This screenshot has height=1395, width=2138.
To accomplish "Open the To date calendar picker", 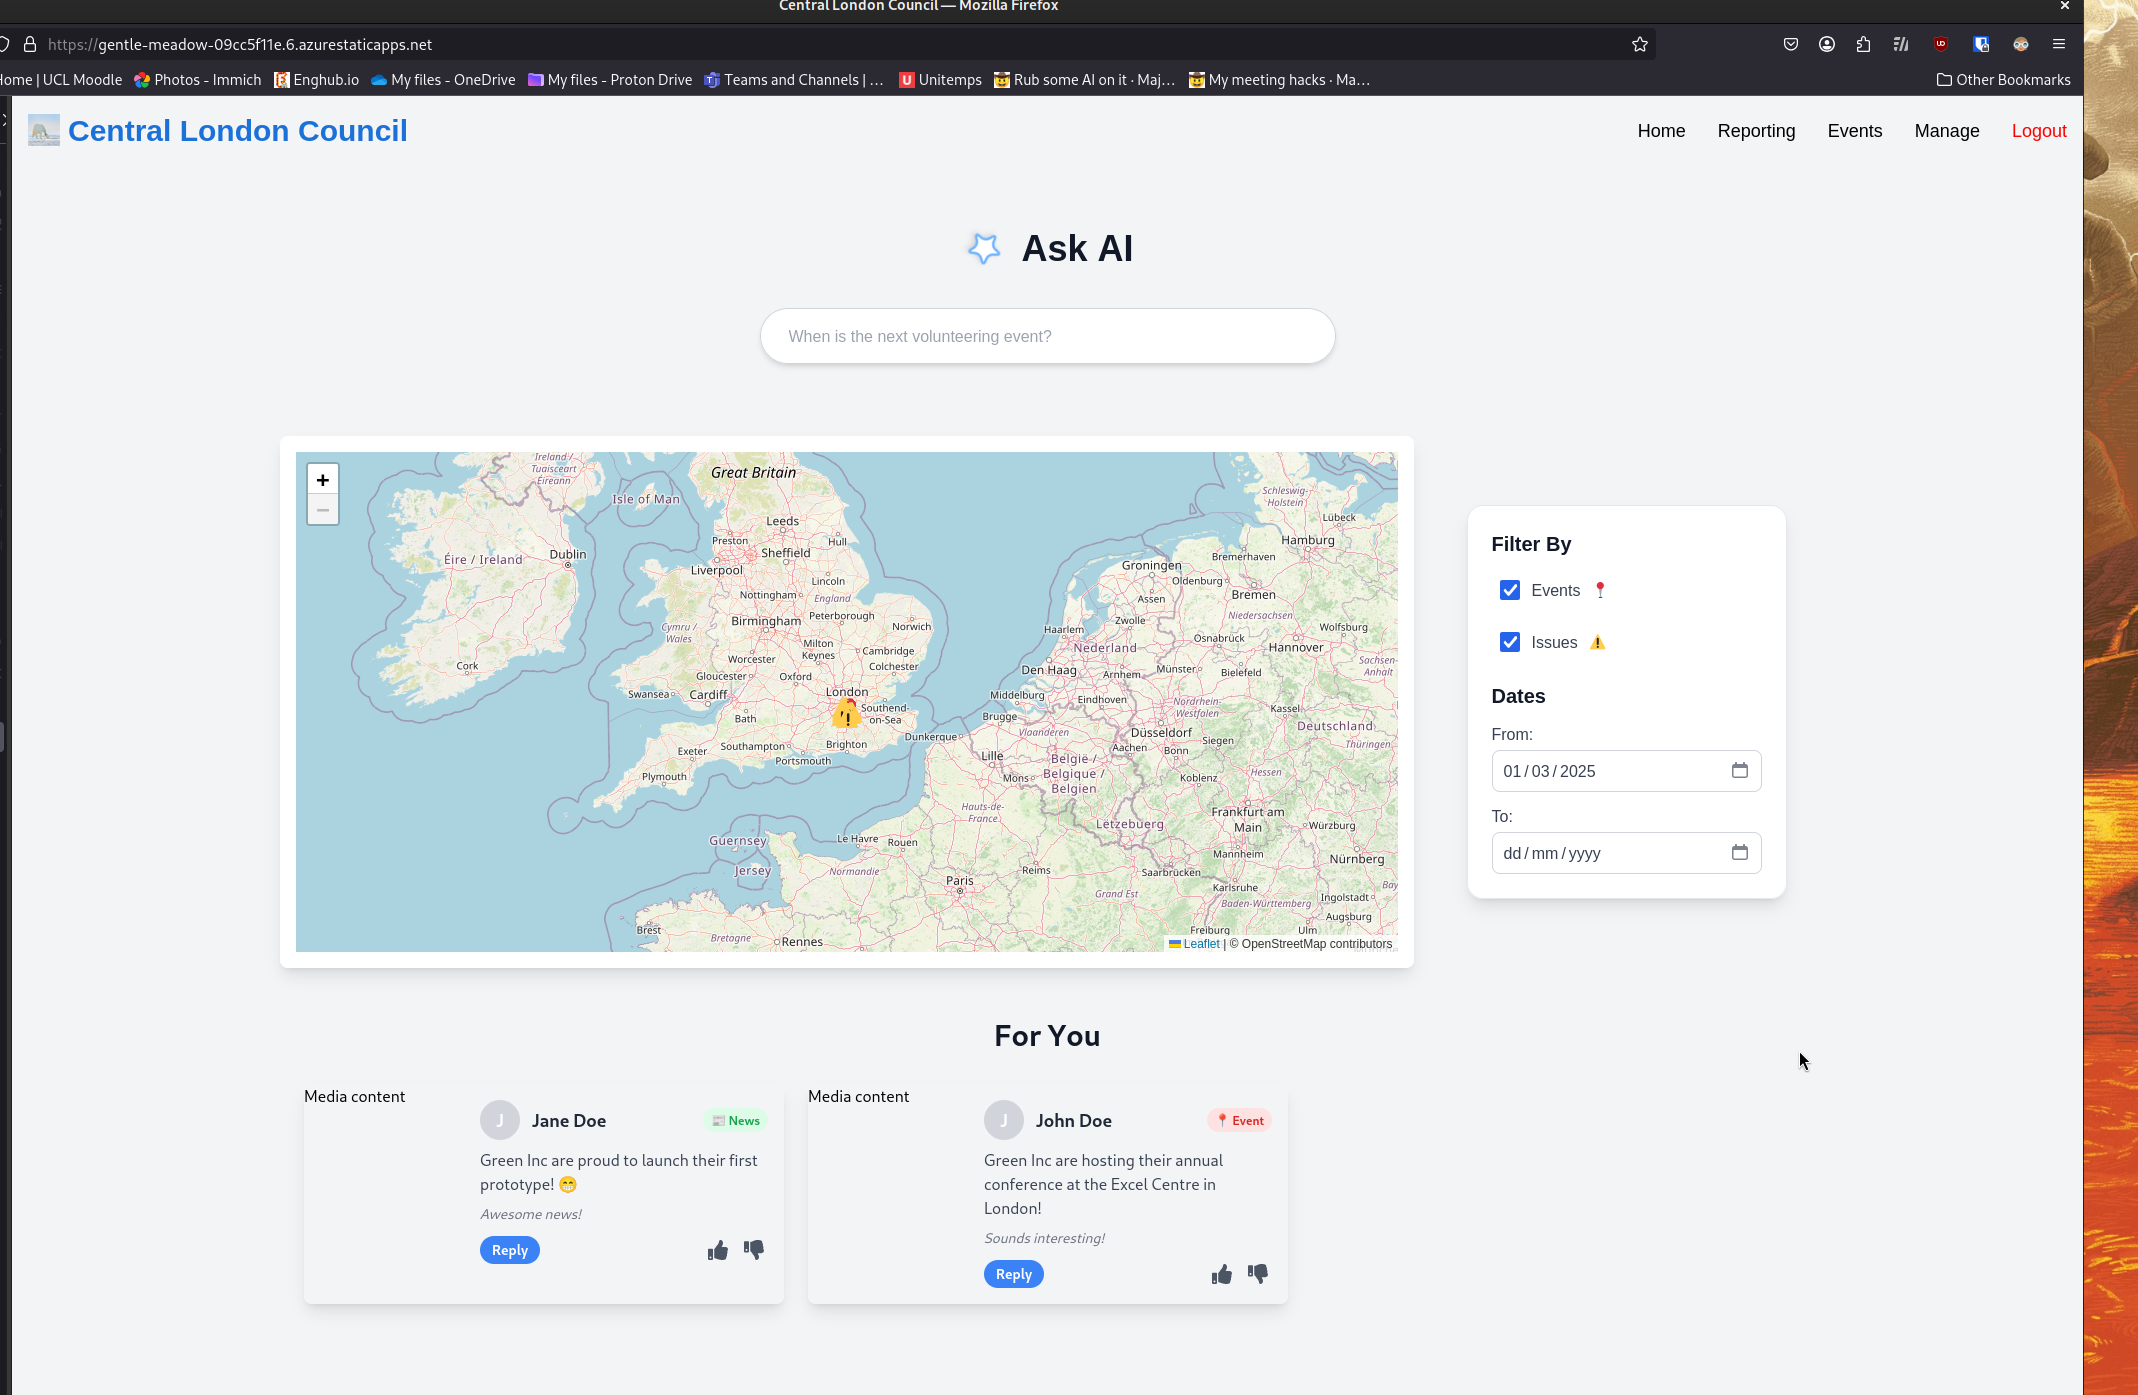I will coord(1739,852).
